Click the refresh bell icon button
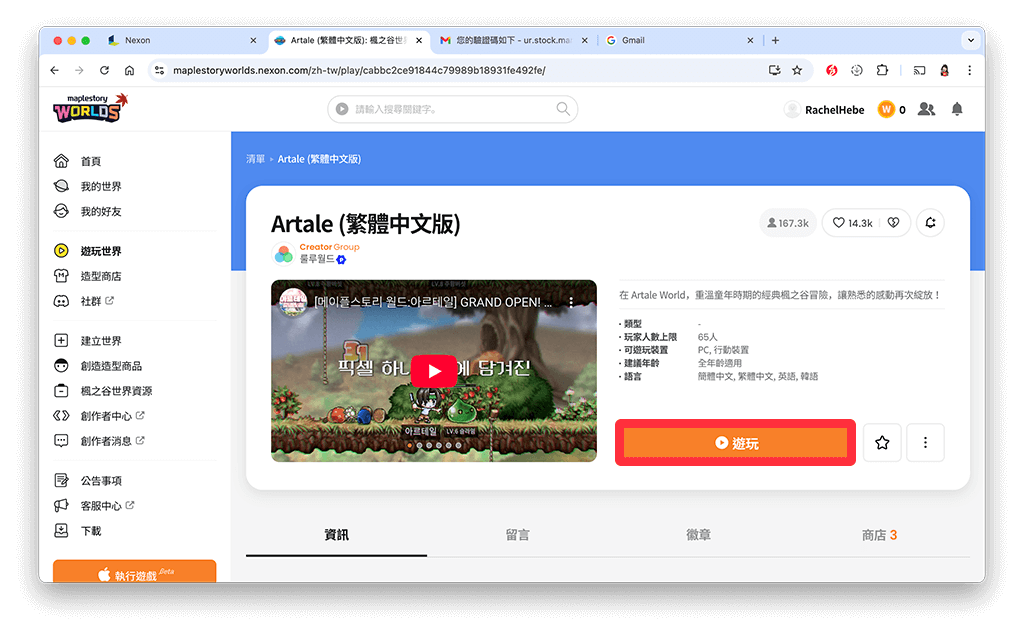1024x634 pixels. click(930, 223)
